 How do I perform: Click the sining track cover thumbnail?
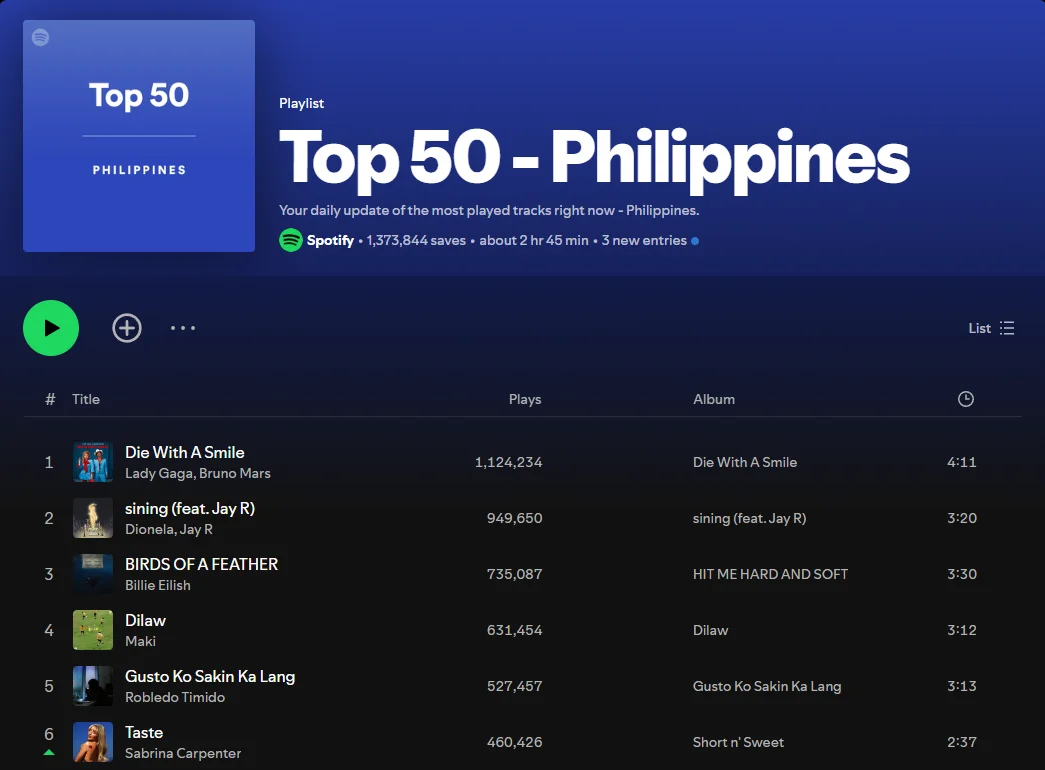tap(93, 518)
